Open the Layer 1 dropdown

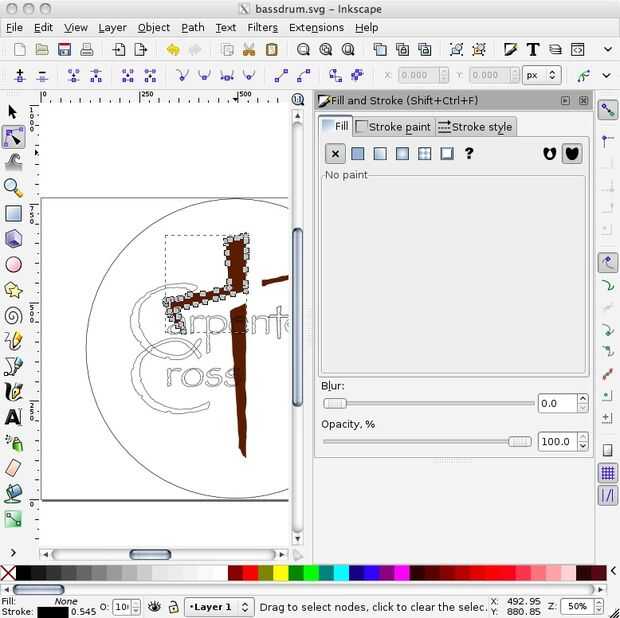click(219, 606)
